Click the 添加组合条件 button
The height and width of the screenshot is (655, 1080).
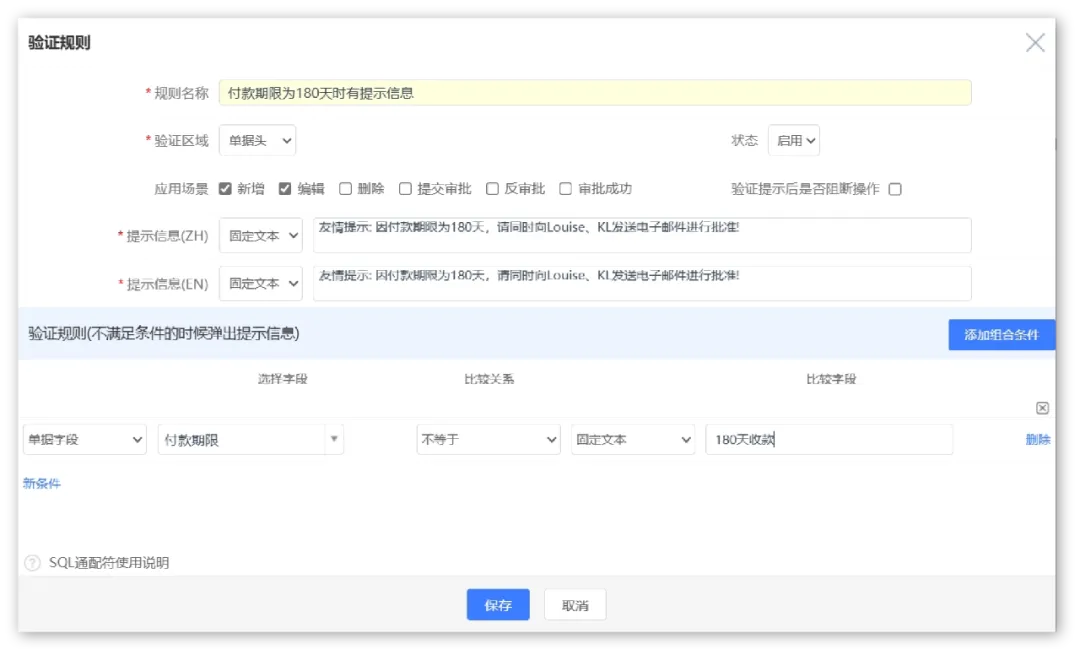(x=1001, y=335)
